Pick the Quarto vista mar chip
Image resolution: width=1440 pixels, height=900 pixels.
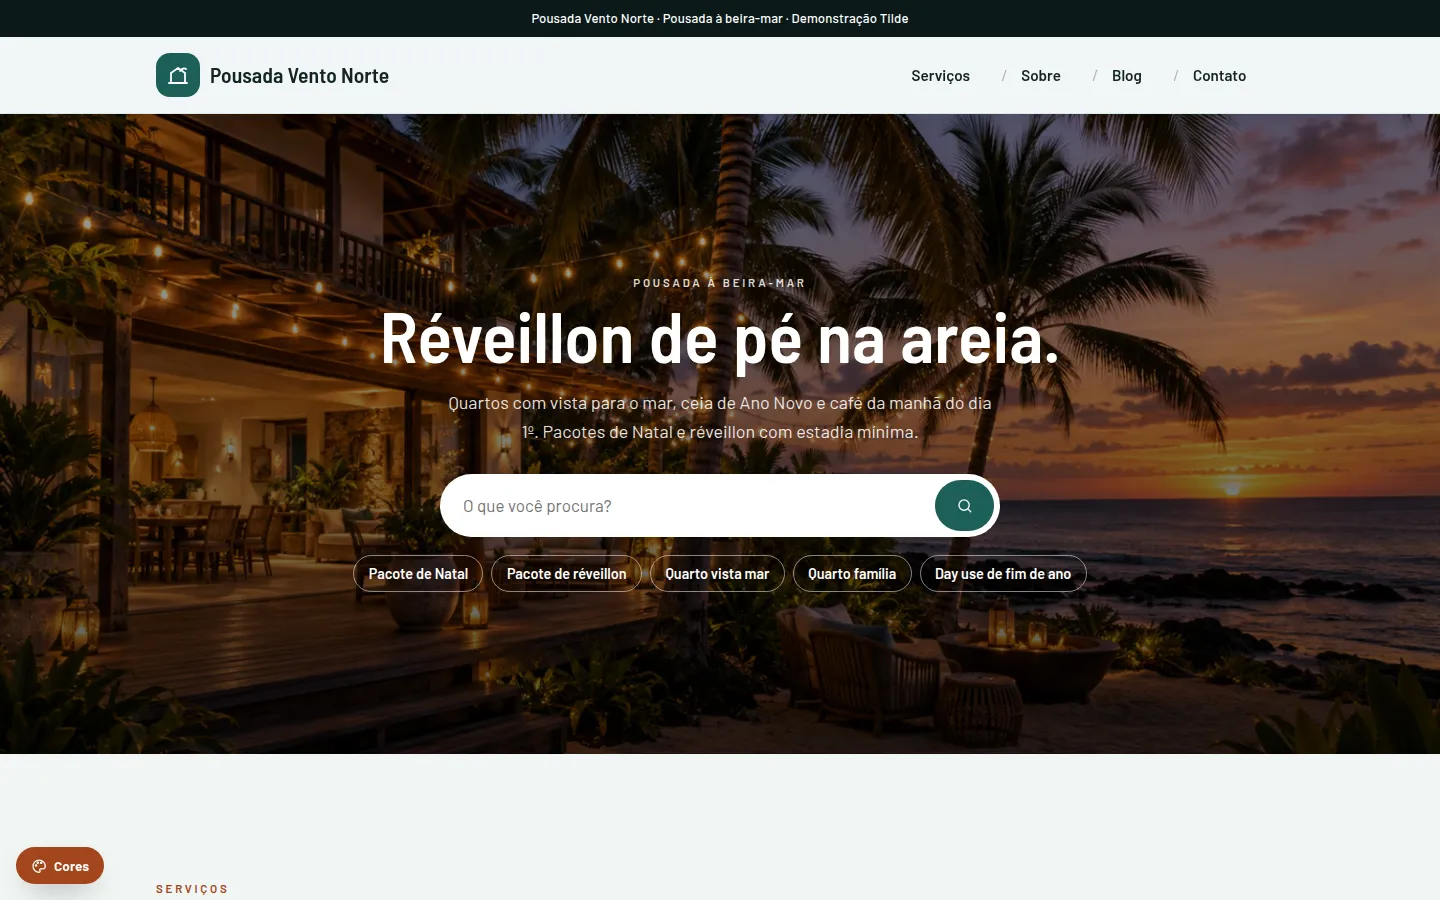pyautogui.click(x=717, y=574)
